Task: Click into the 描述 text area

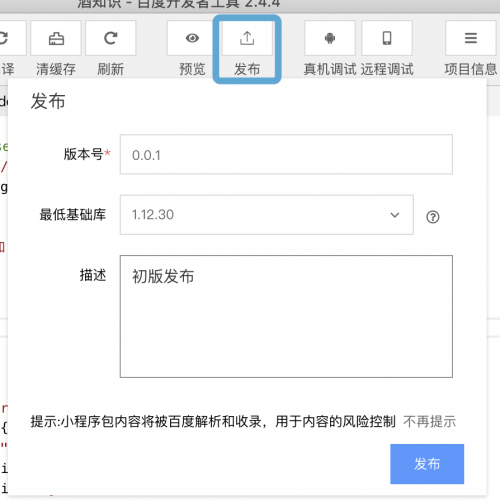Action: pyautogui.click(x=286, y=316)
